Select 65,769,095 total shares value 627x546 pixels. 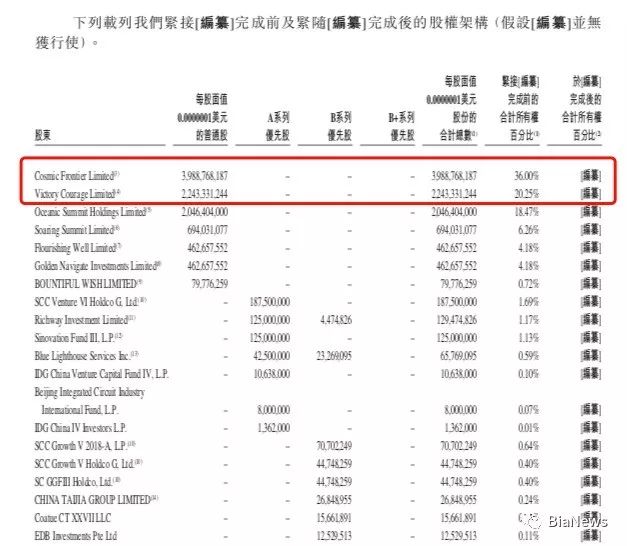458,356
